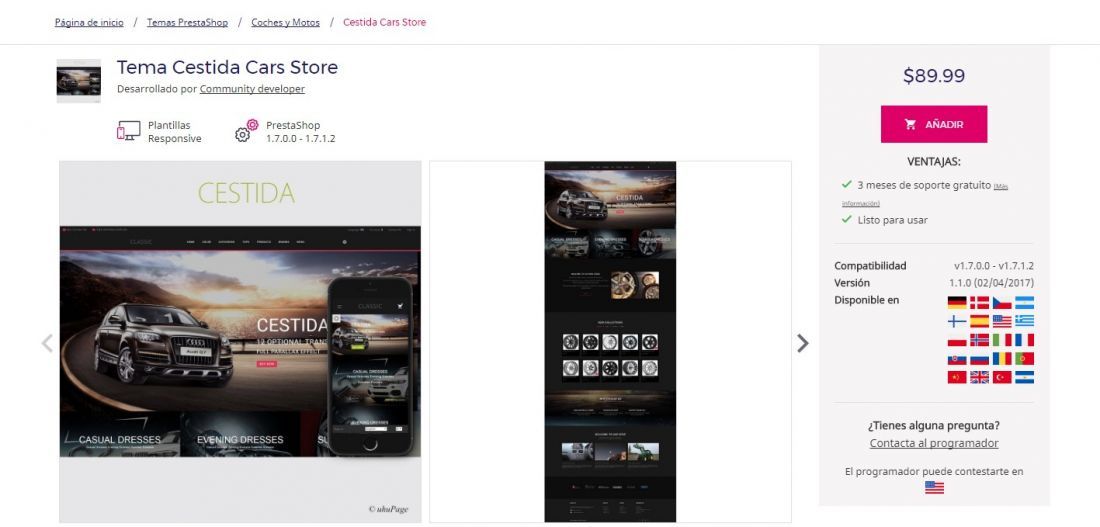Image resolution: width=1100 pixels, height=527 pixels.
Task: Go to Página de inicio breadcrumb
Action: click(89, 22)
